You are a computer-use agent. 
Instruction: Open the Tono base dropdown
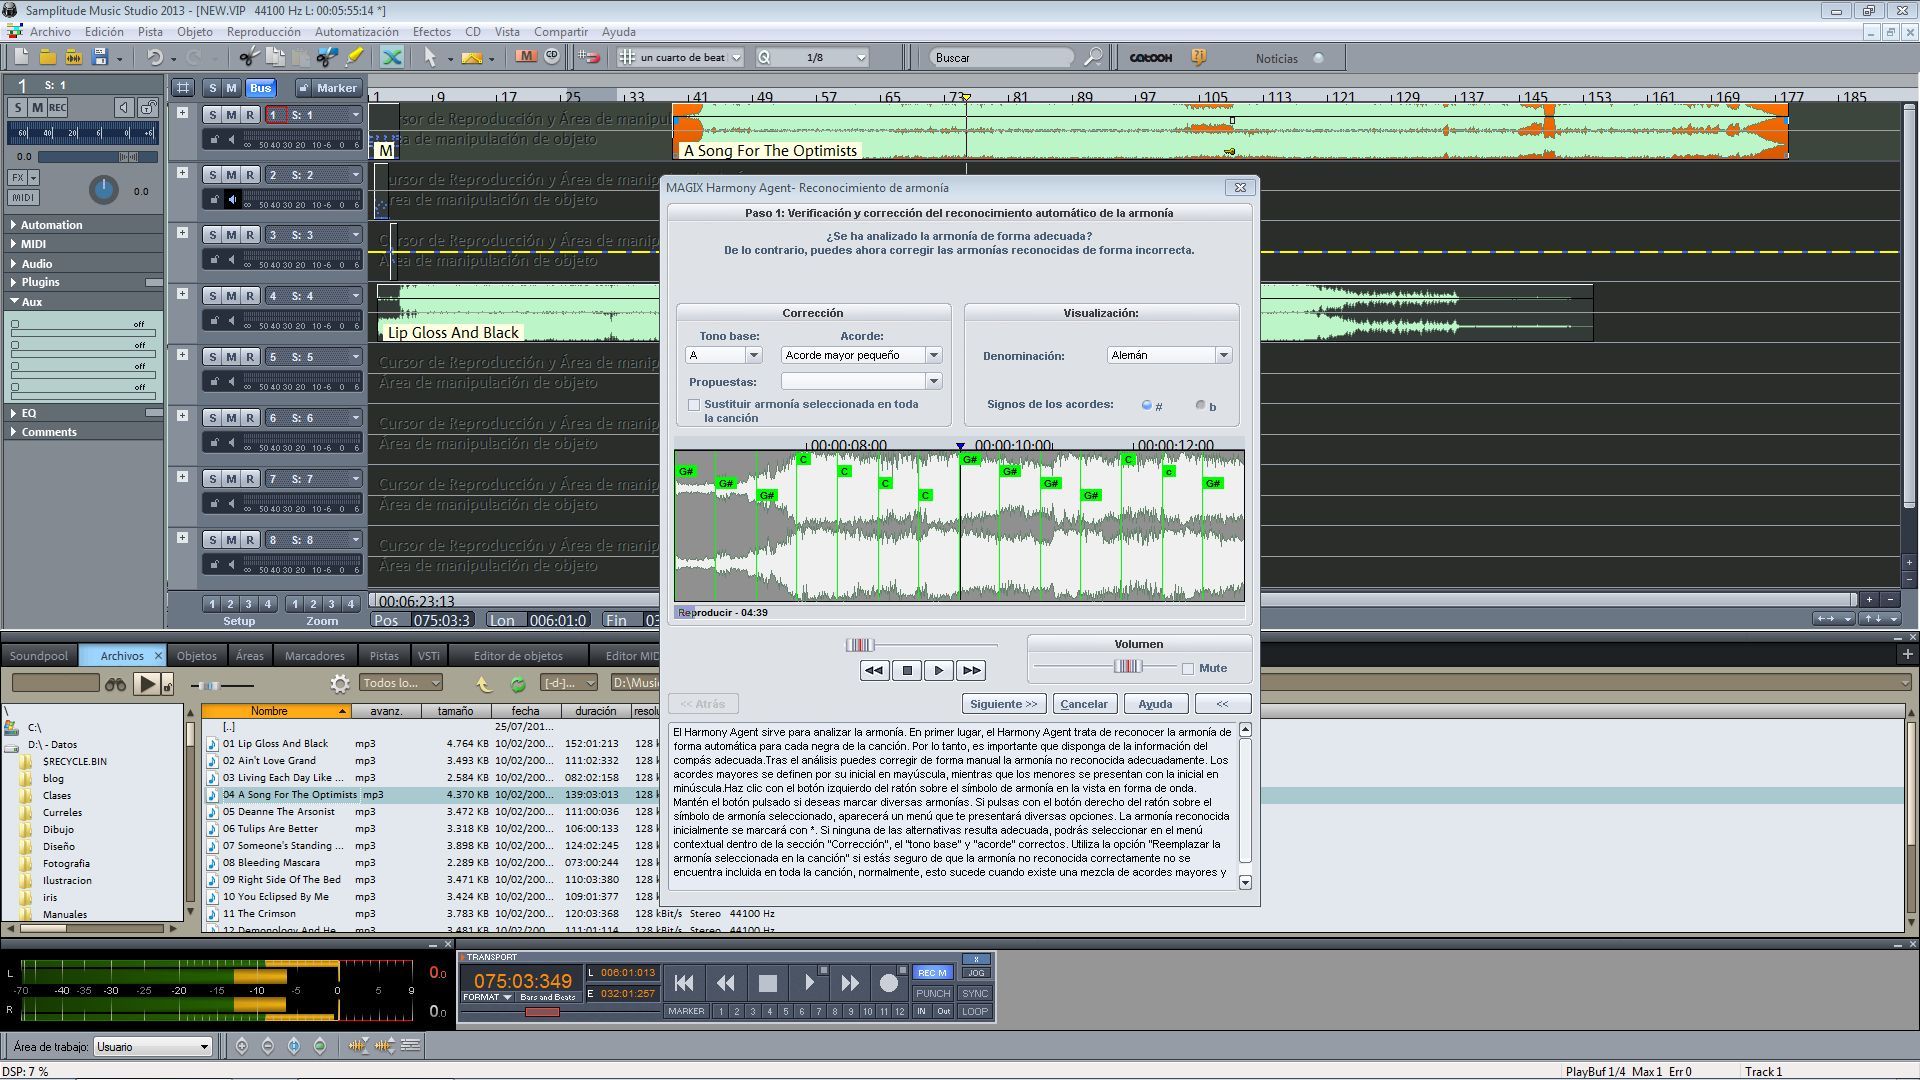(x=754, y=355)
